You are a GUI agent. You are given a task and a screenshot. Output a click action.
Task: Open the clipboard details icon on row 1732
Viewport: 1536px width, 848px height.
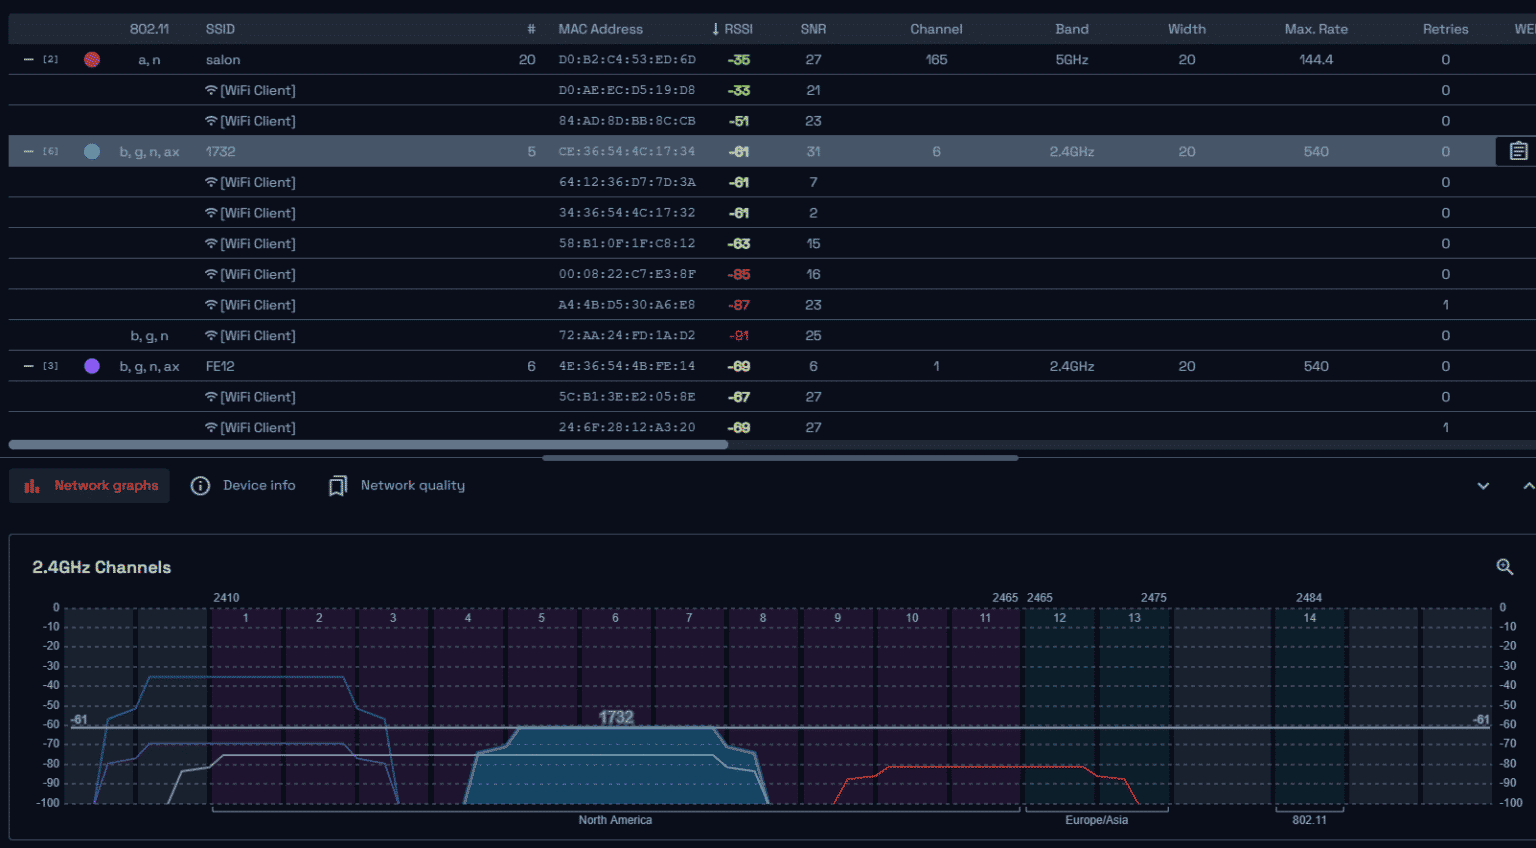1518,150
